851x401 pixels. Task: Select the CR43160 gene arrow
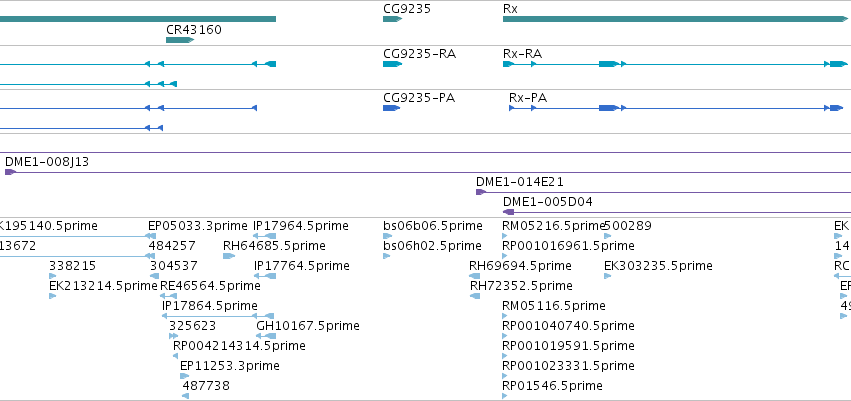pos(180,40)
